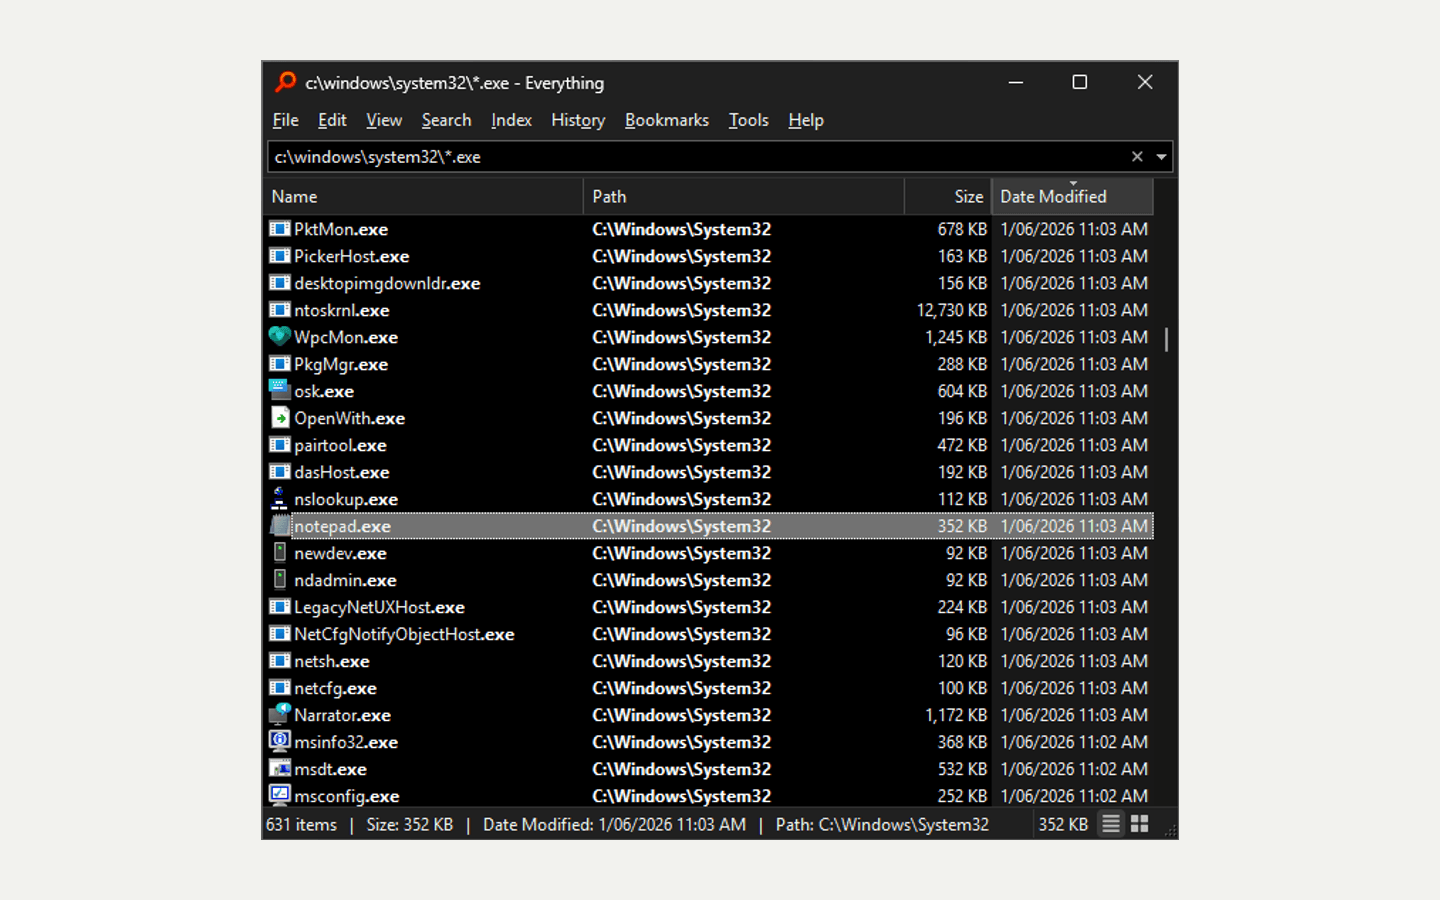This screenshot has height=900, width=1440.
Task: Sort by Date Modified column header
Action: click(x=1072, y=197)
